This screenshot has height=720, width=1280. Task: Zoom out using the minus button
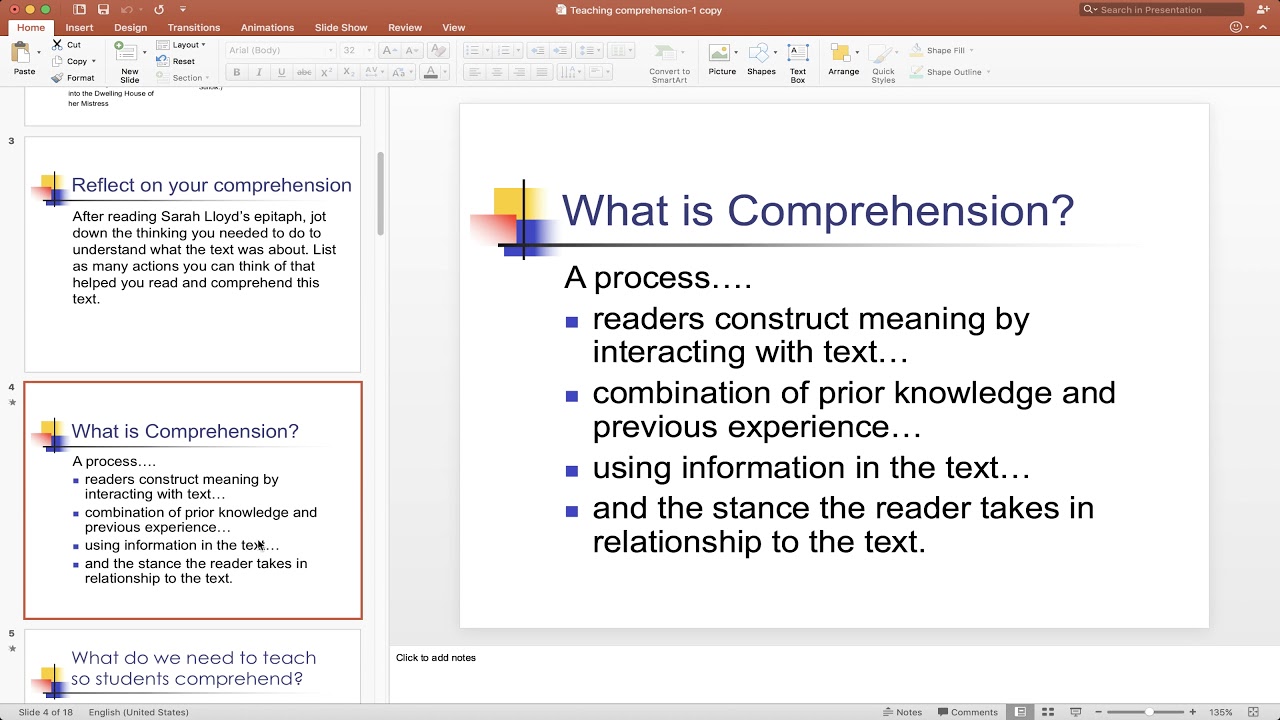(1098, 712)
